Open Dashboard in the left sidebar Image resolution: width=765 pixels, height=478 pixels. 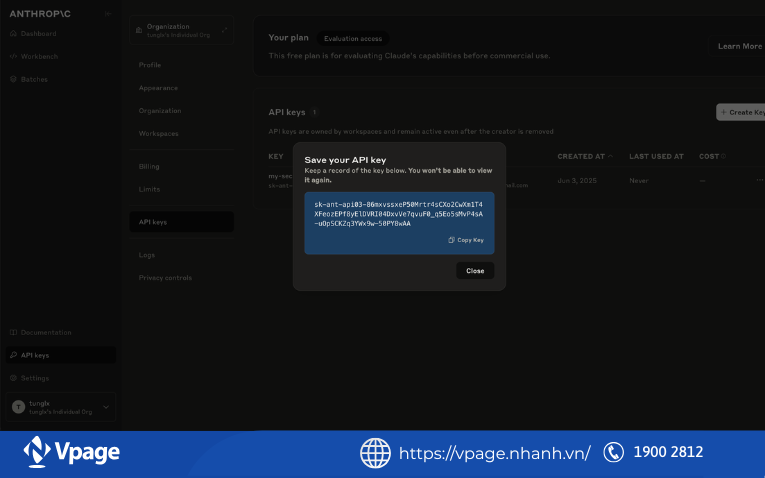[38, 34]
